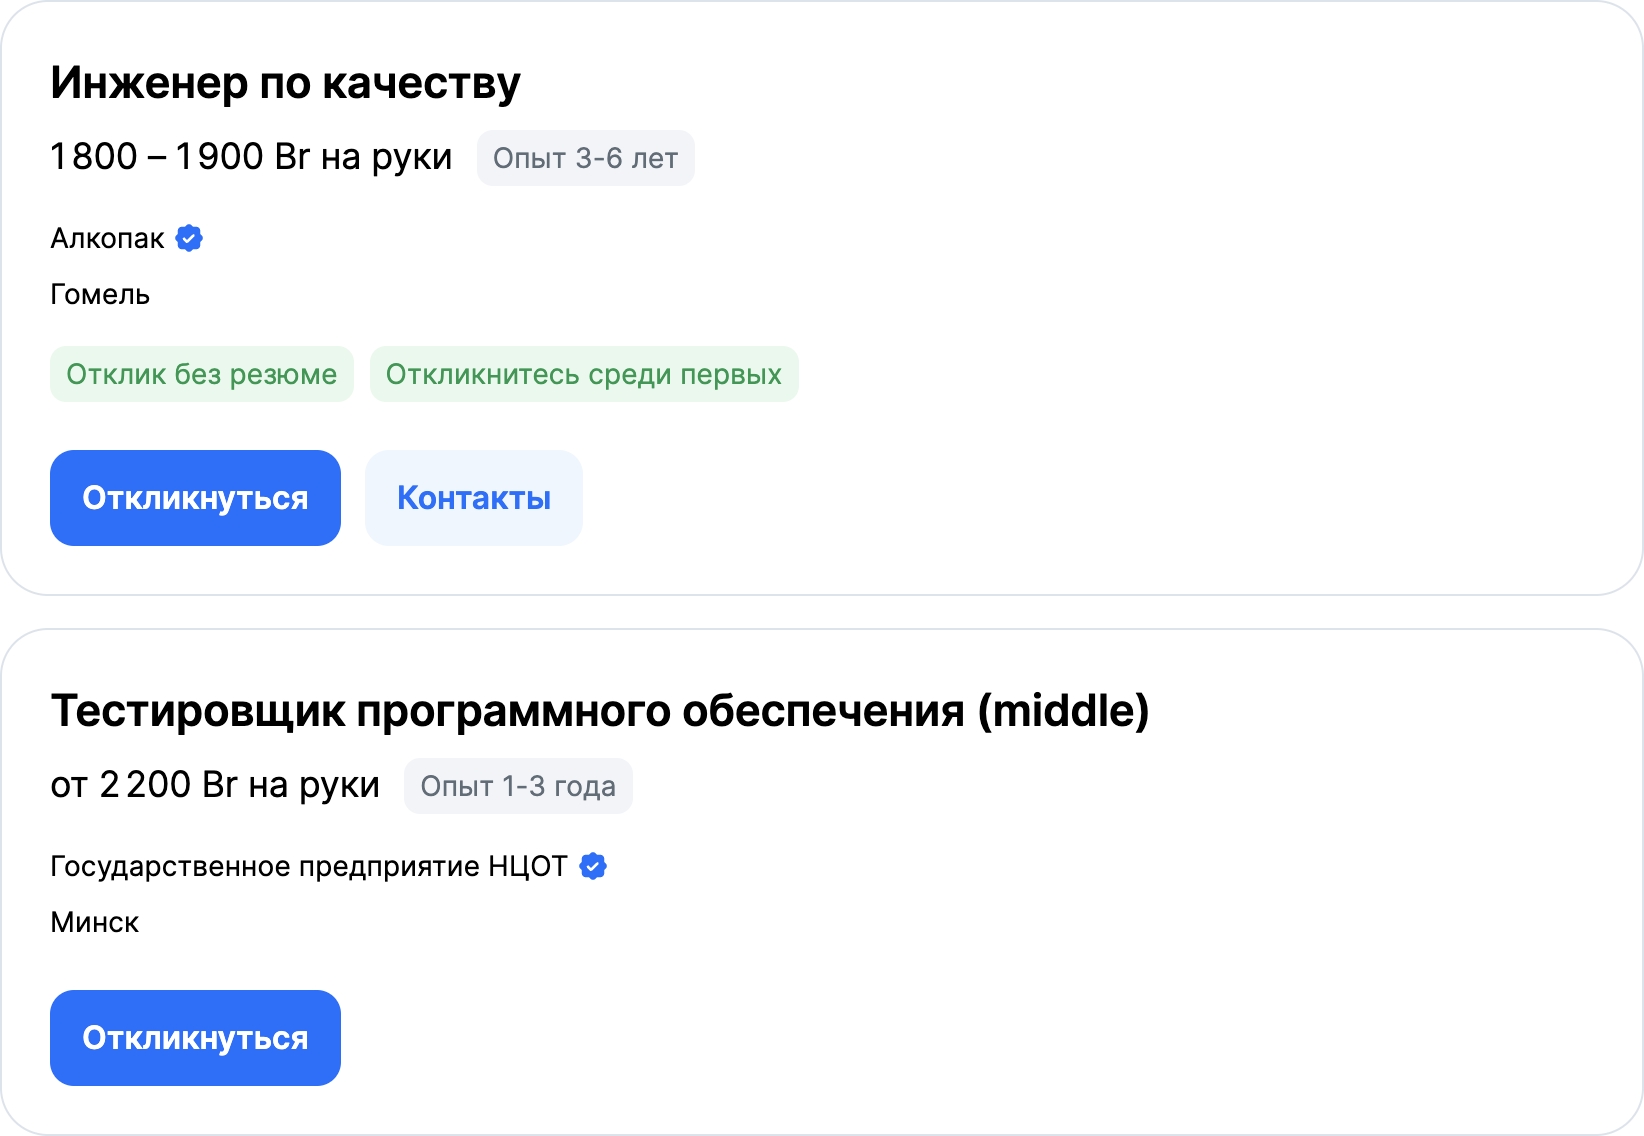1644x1136 pixels.
Task: Click the 1800 – 1900 Br salary text
Action: click(x=250, y=157)
